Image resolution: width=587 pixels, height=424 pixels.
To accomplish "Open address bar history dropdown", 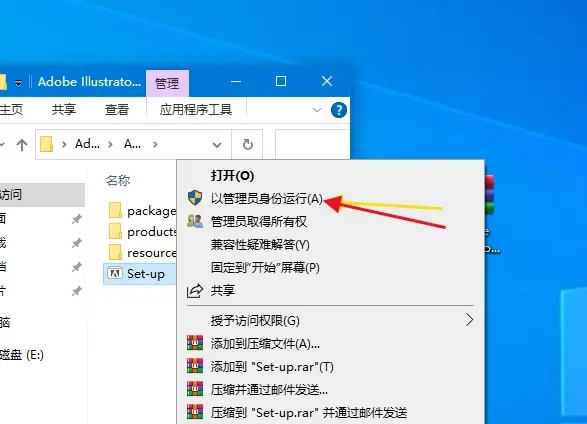I will (x=217, y=144).
